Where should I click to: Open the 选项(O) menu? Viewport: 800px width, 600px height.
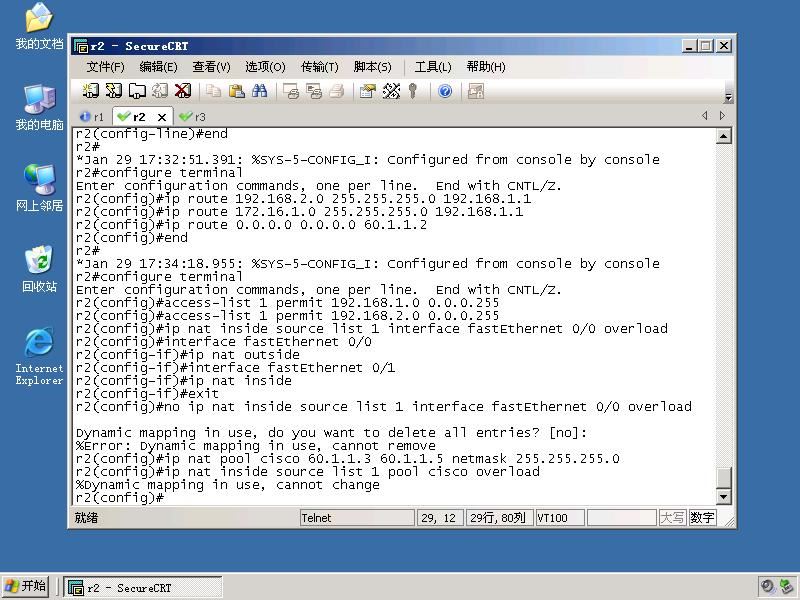(x=265, y=67)
